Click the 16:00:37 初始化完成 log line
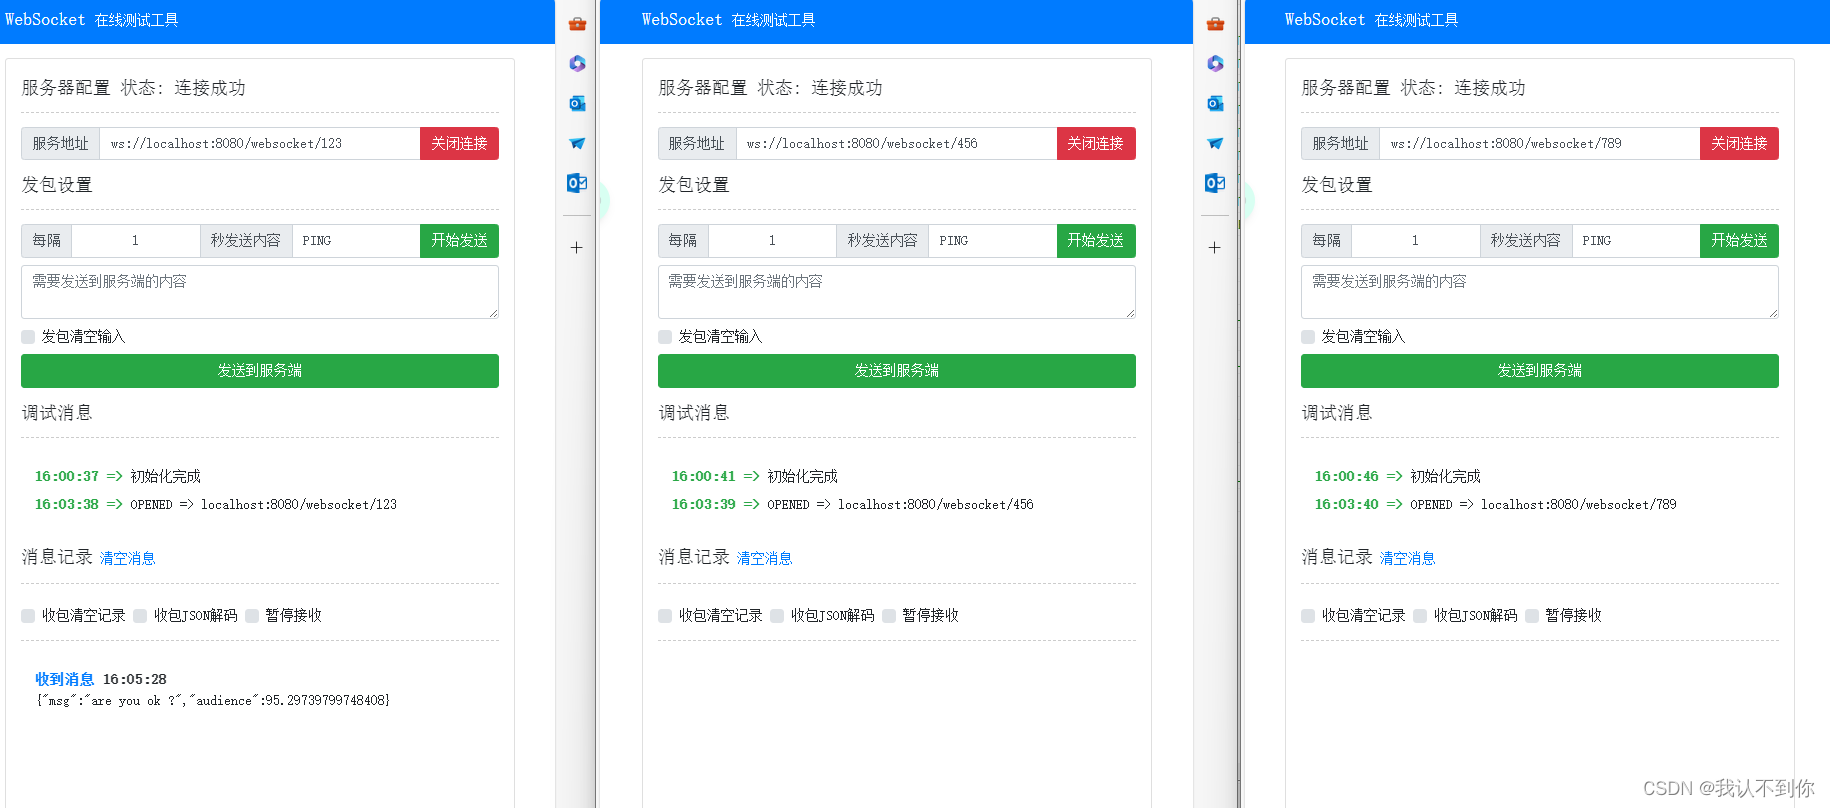 pyautogui.click(x=118, y=476)
